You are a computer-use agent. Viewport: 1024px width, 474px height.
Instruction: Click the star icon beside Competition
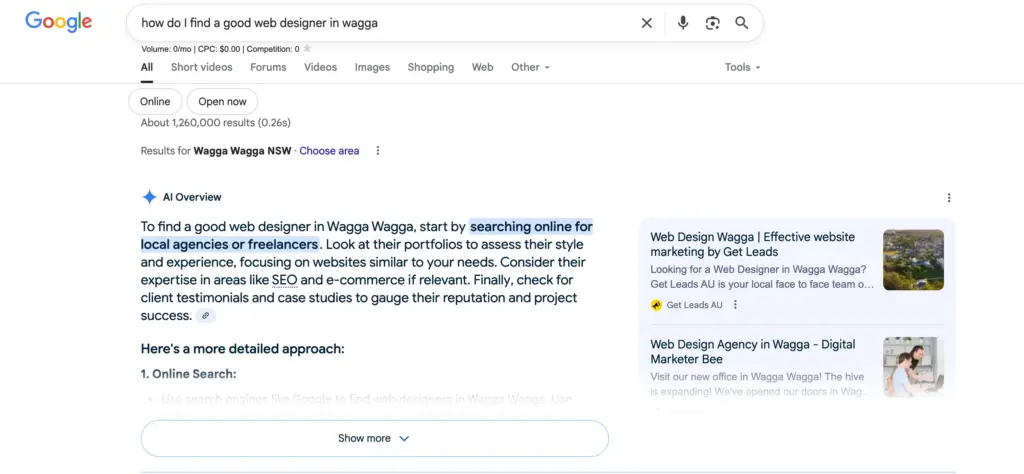click(308, 48)
